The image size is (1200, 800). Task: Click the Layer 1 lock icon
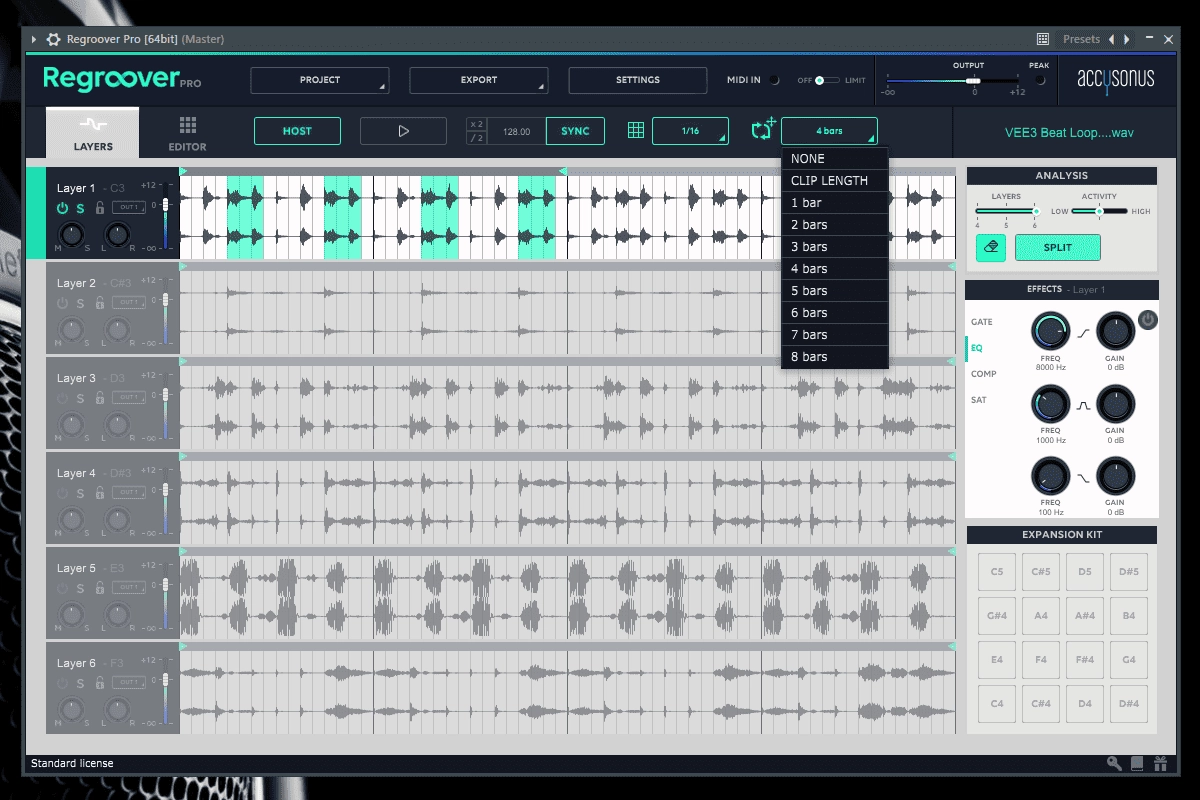coord(99,208)
